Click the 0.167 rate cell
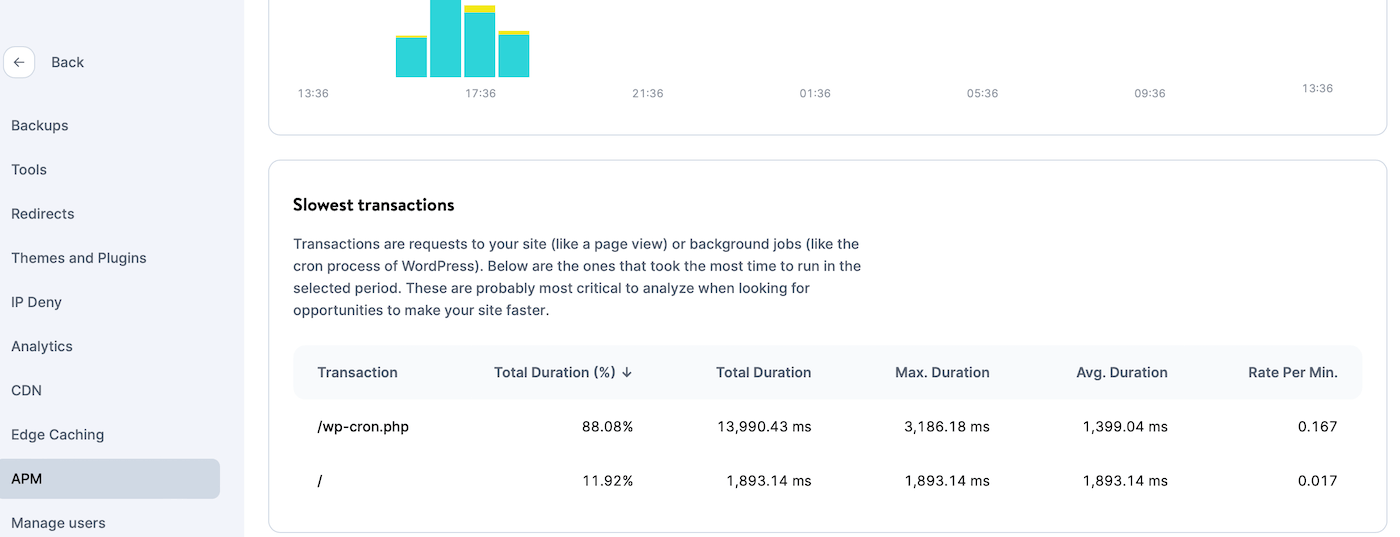The image size is (1400, 537). (x=1318, y=426)
